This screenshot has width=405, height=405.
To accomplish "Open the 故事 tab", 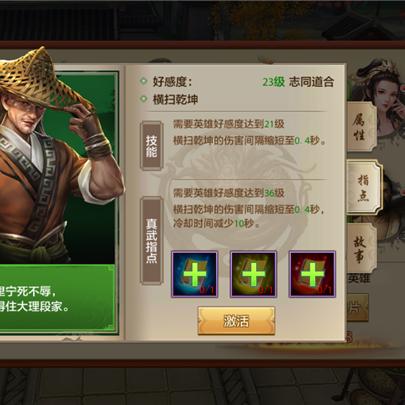I will (x=361, y=248).
